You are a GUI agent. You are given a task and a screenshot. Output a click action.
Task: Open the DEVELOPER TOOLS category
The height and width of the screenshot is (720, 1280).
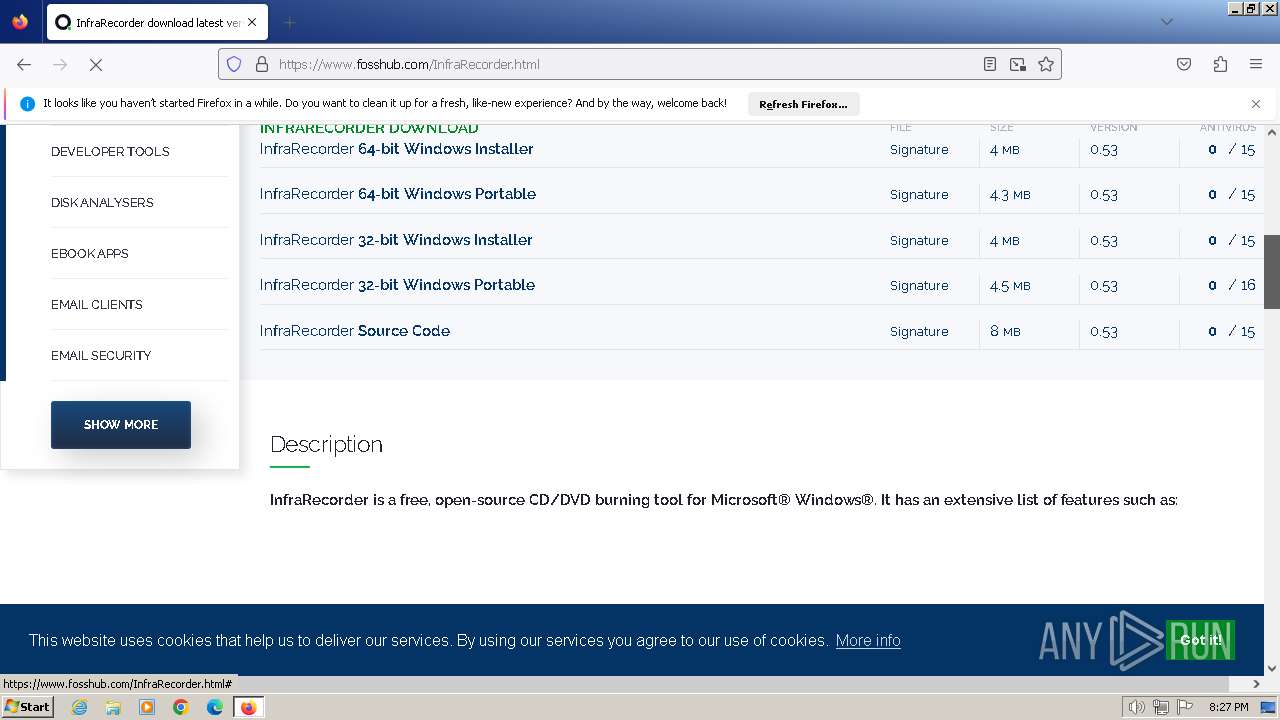[x=110, y=152]
